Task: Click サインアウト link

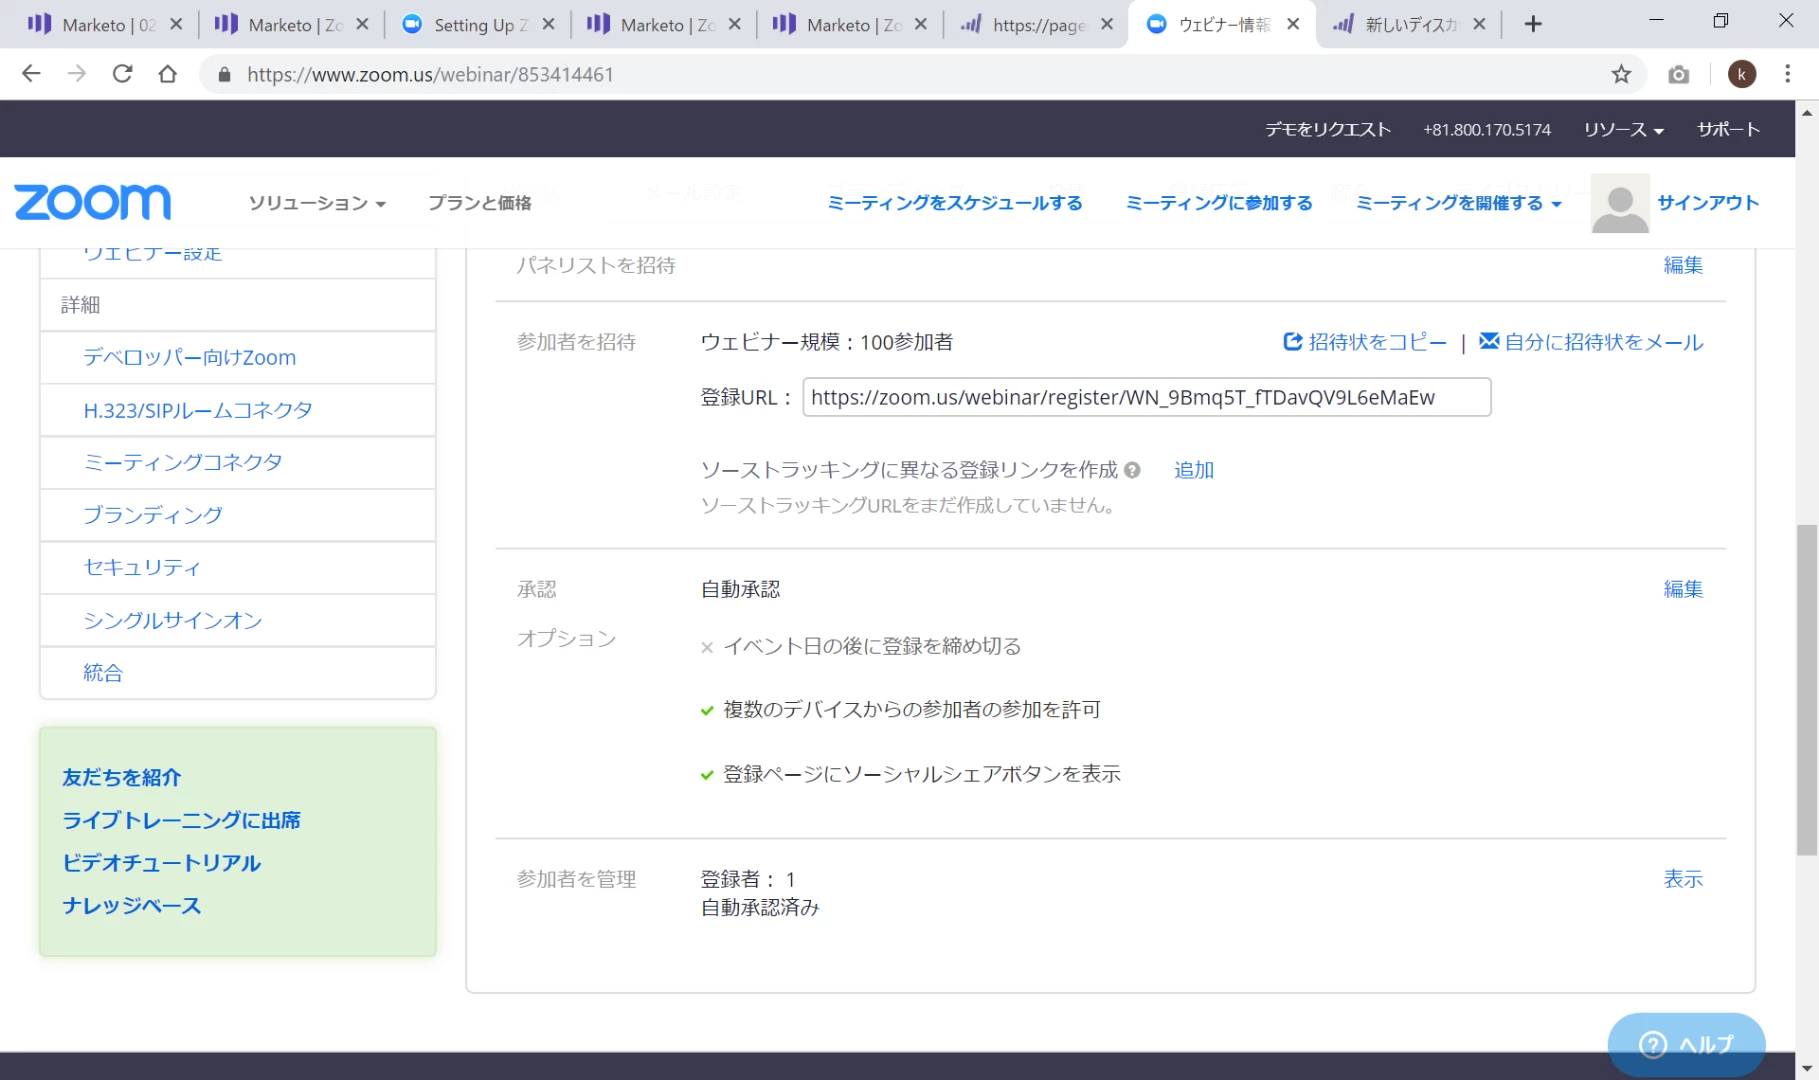Action: (1708, 203)
